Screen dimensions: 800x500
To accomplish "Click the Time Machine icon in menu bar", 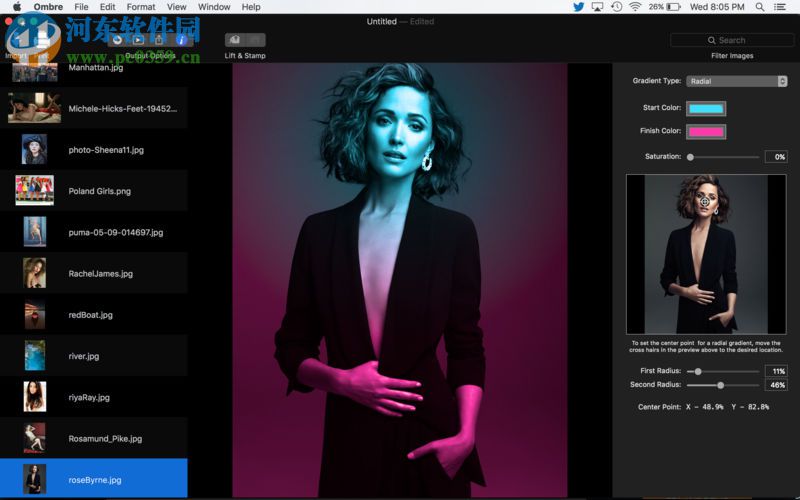I will click(616, 7).
